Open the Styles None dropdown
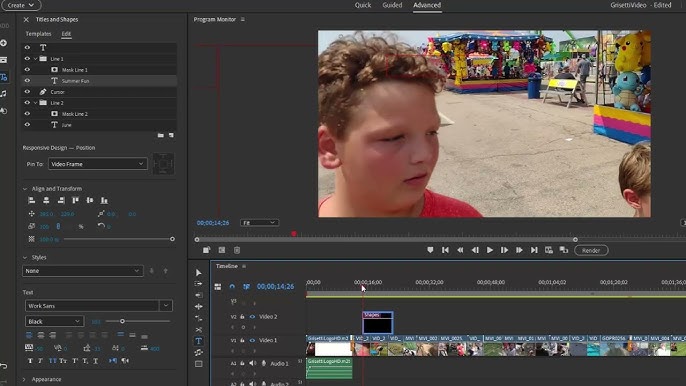This screenshot has height=386, width=686. pyautogui.click(x=83, y=271)
